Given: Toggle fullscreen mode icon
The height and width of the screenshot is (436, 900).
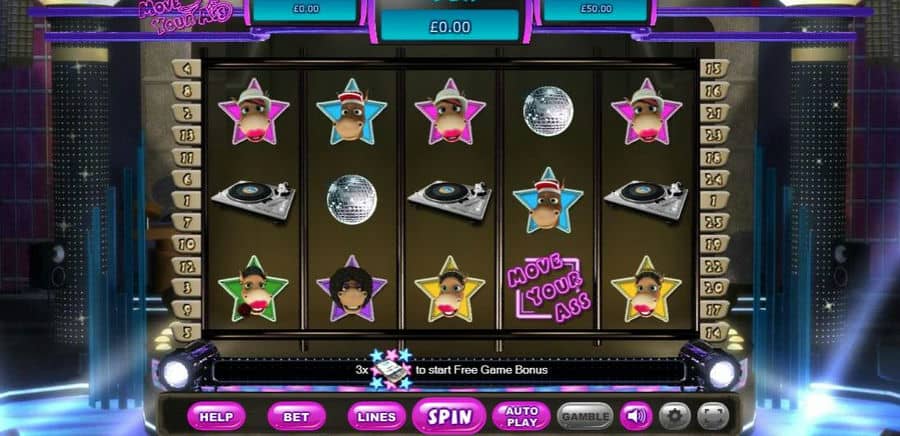Looking at the screenshot, I should coord(713,416).
